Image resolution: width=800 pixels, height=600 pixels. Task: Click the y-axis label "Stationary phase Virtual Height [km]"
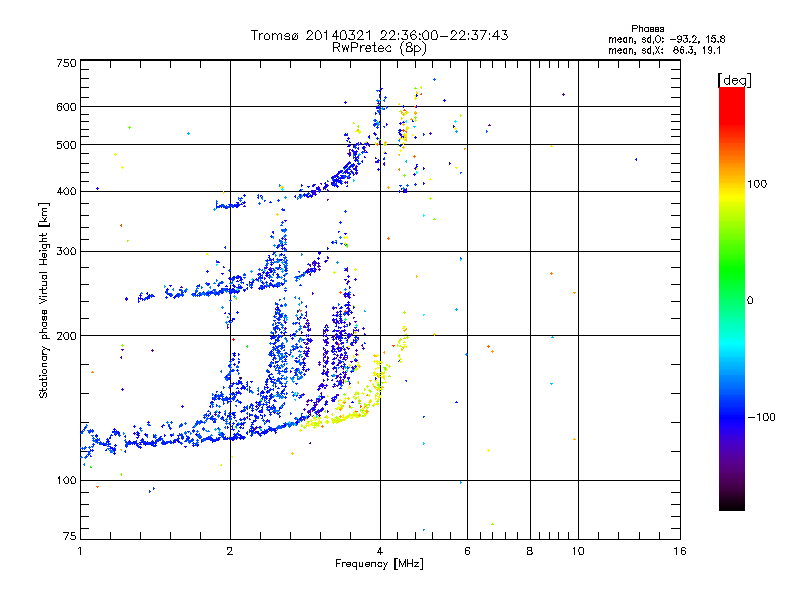(x=43, y=300)
